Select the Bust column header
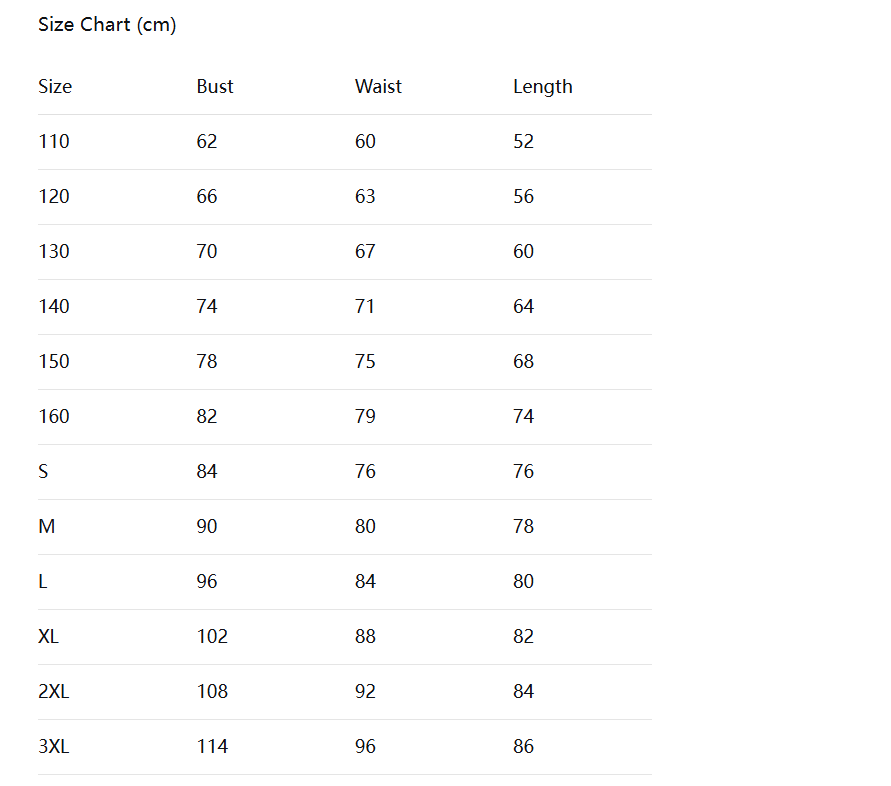This screenshot has height=786, width=891. (x=215, y=86)
